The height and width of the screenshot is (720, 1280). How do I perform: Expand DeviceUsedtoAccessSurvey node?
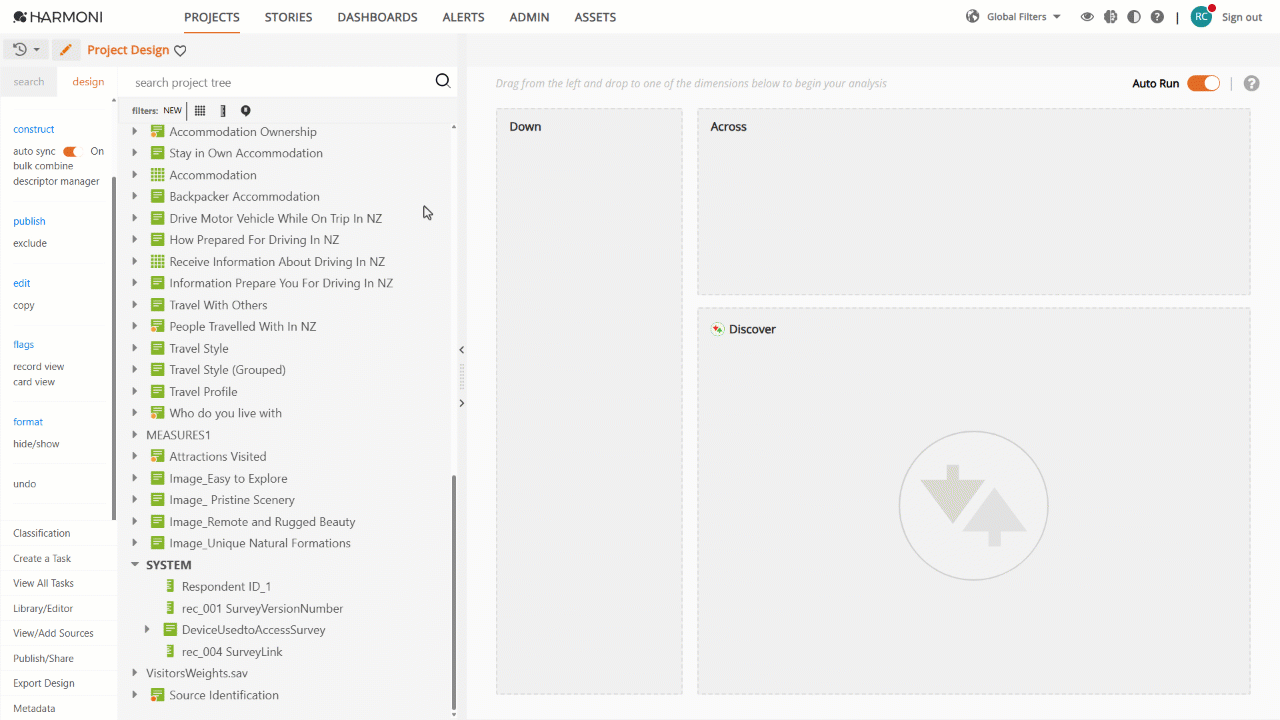coord(147,630)
